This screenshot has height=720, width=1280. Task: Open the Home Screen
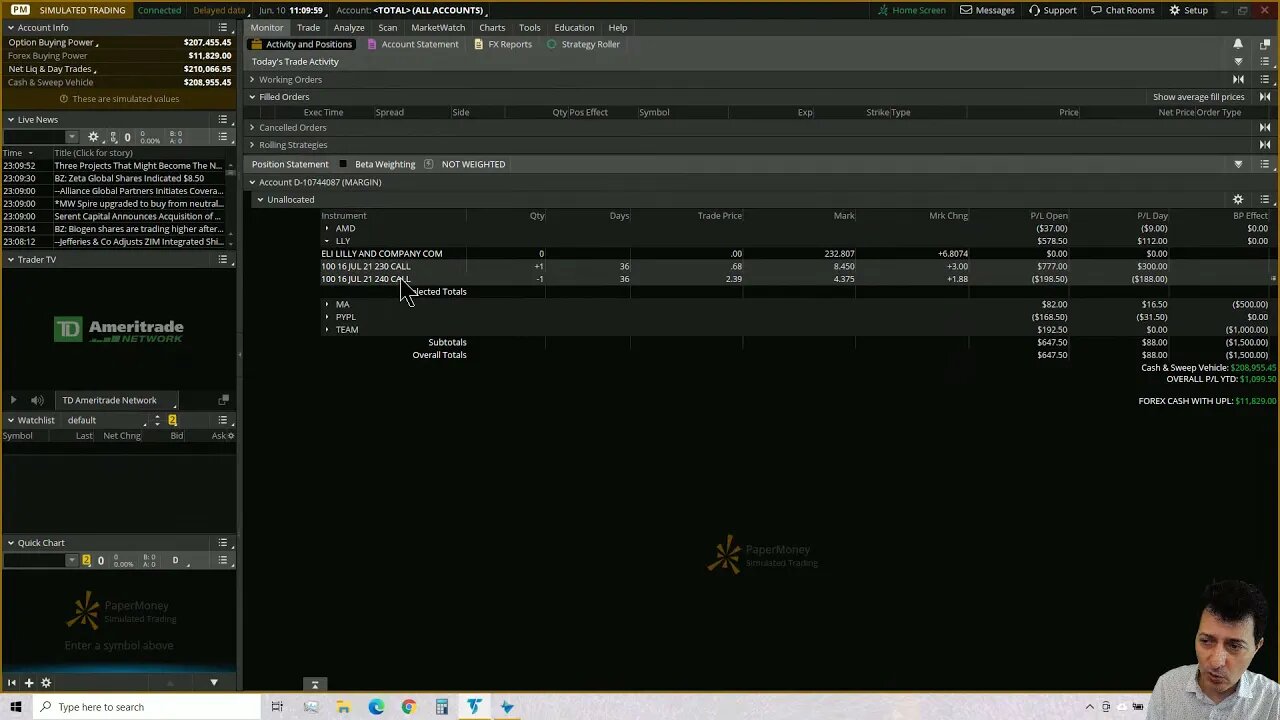911,10
